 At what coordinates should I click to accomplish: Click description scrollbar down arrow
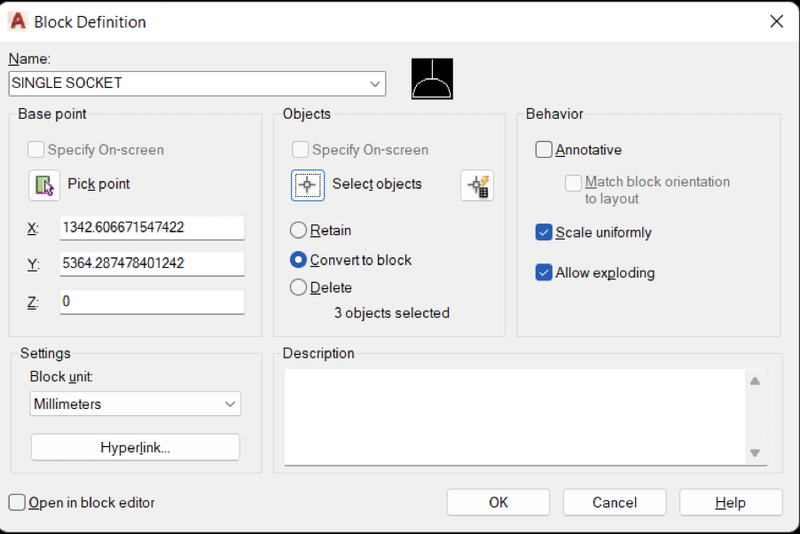[755, 452]
